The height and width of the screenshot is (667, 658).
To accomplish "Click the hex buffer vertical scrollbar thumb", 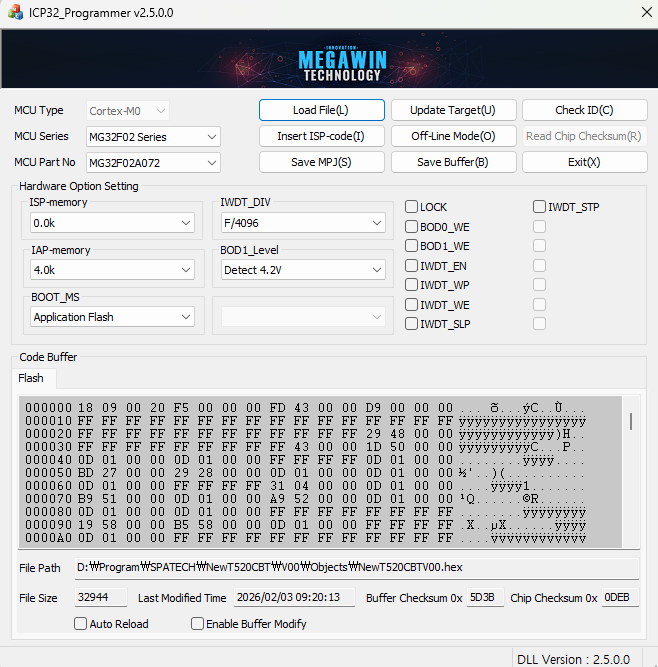I will click(631, 421).
